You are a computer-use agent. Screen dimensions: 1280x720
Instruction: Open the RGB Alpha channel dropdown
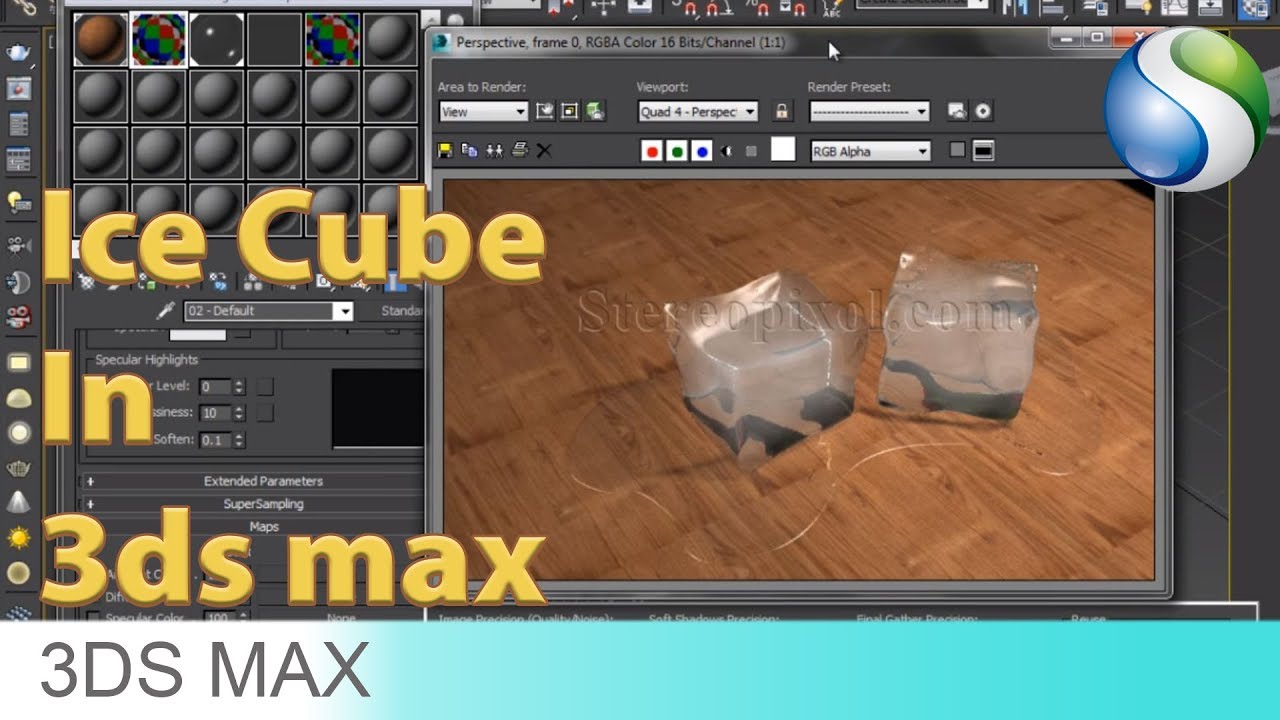pos(870,151)
